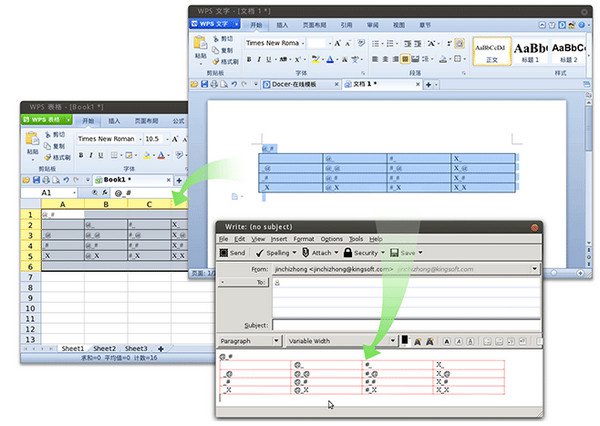Expand Save dropdown arrow in Write window
This screenshot has height=426, width=600.
(420, 253)
